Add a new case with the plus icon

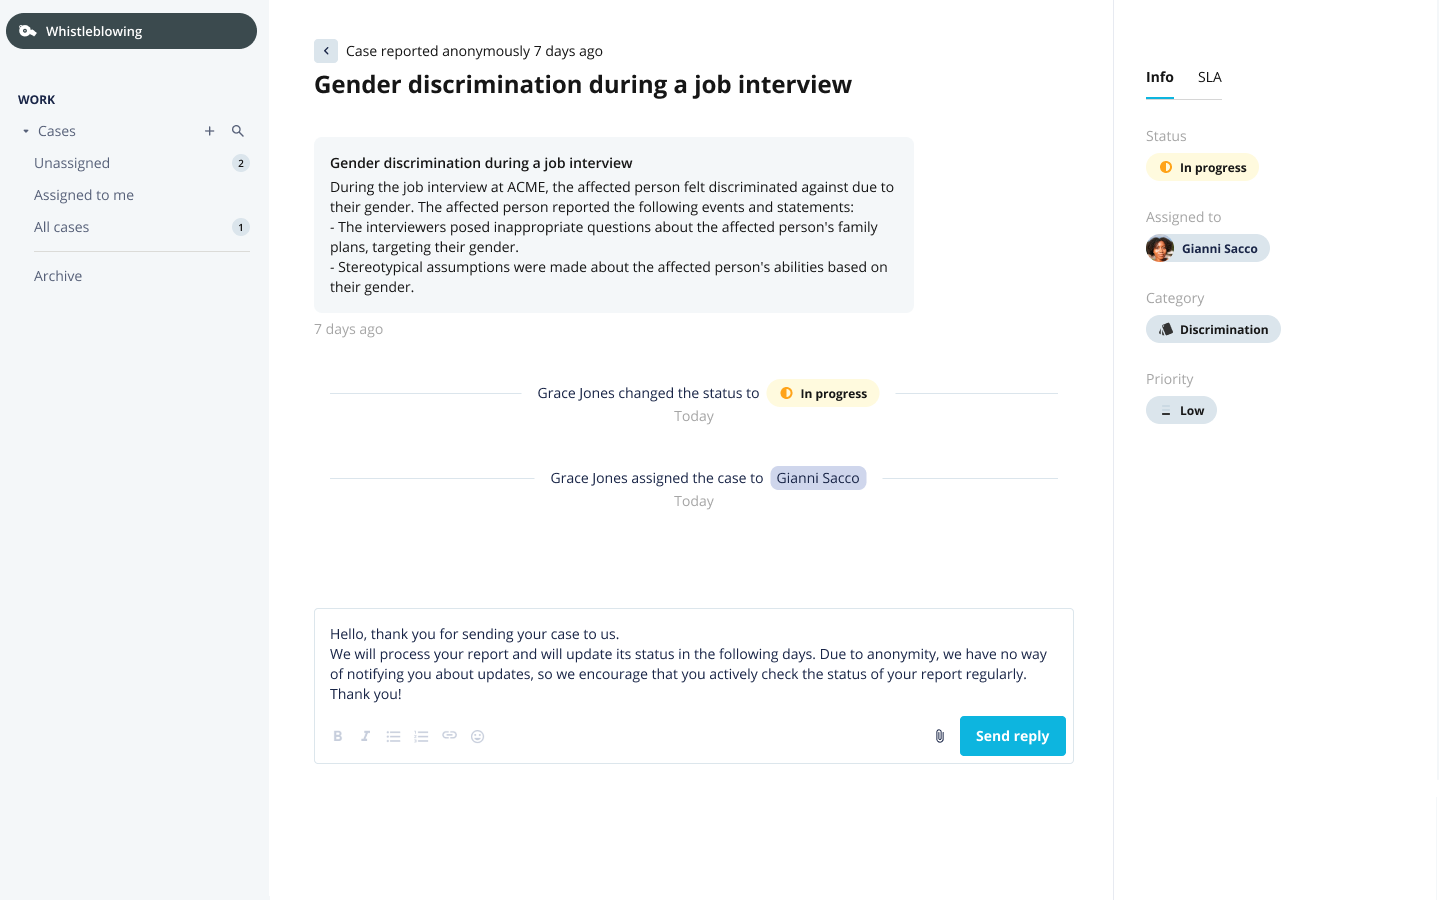tap(210, 131)
